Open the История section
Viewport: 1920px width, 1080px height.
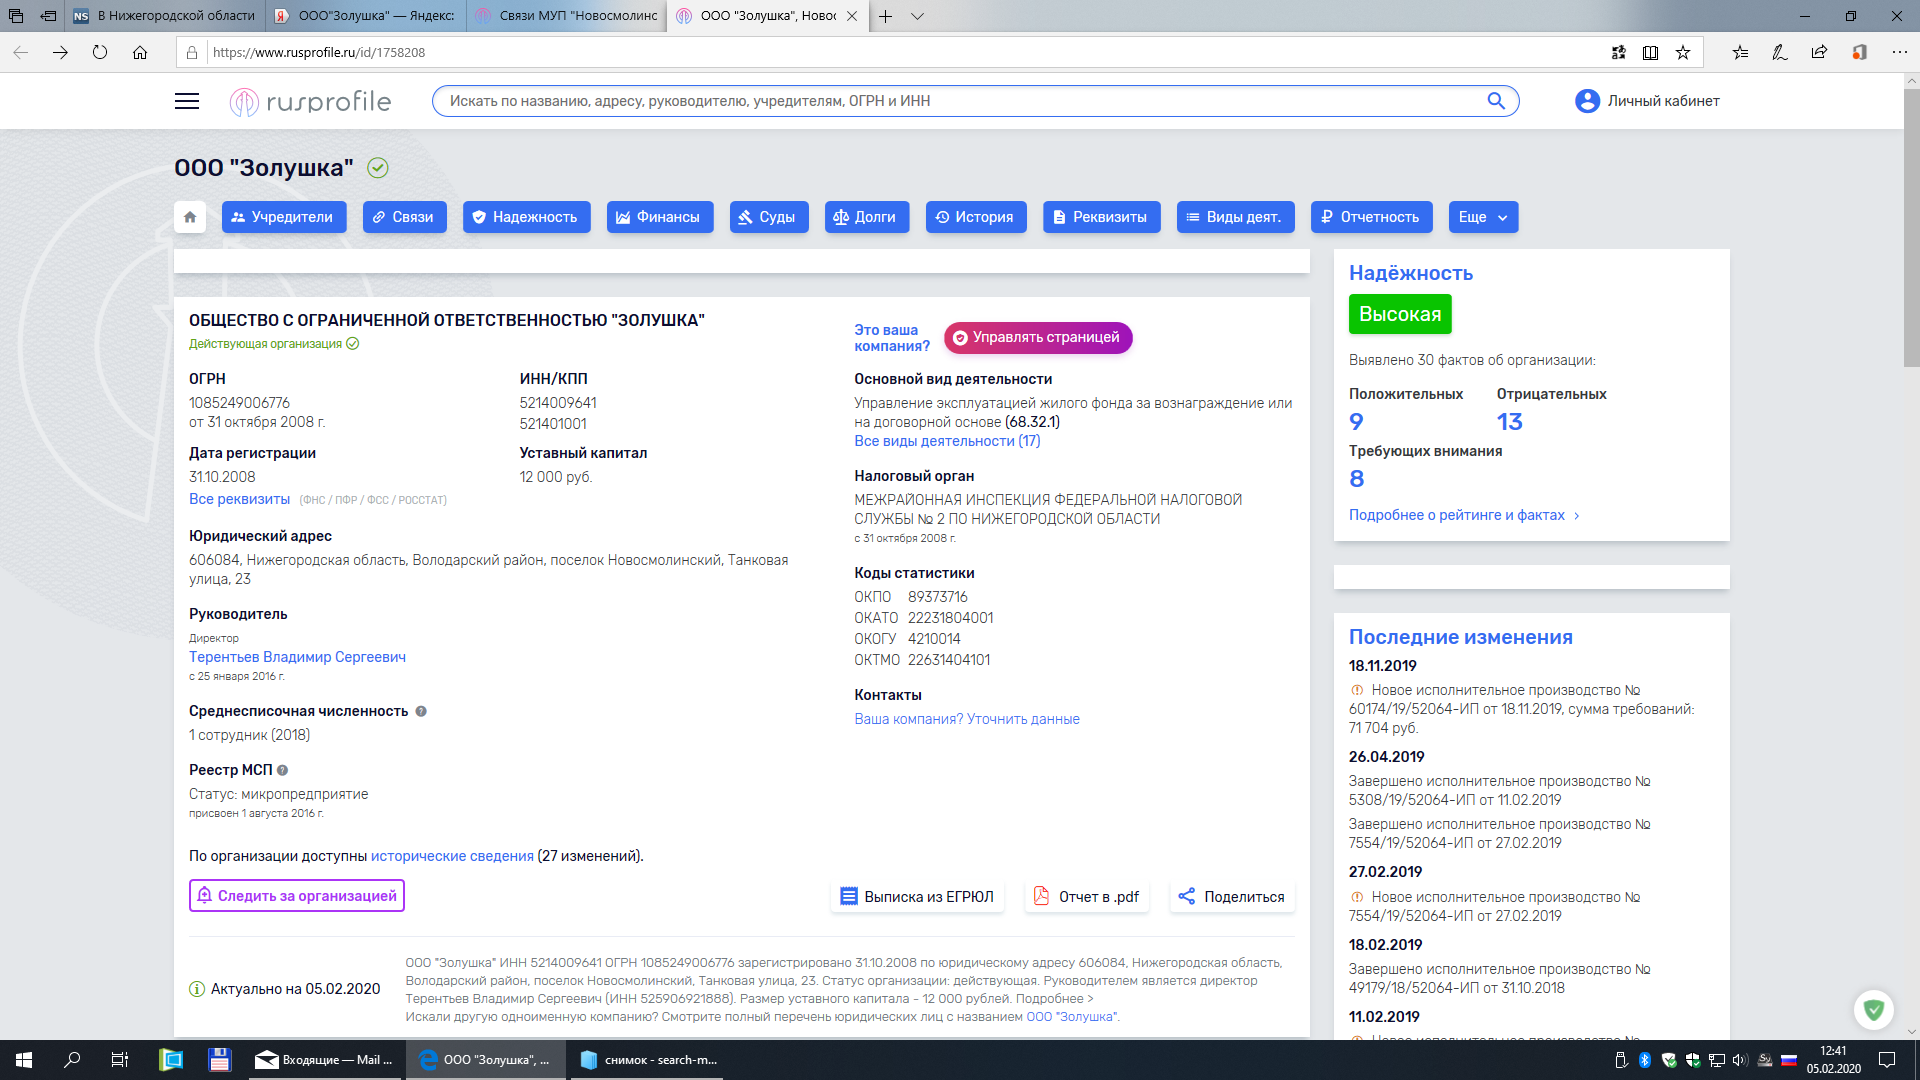(x=976, y=217)
